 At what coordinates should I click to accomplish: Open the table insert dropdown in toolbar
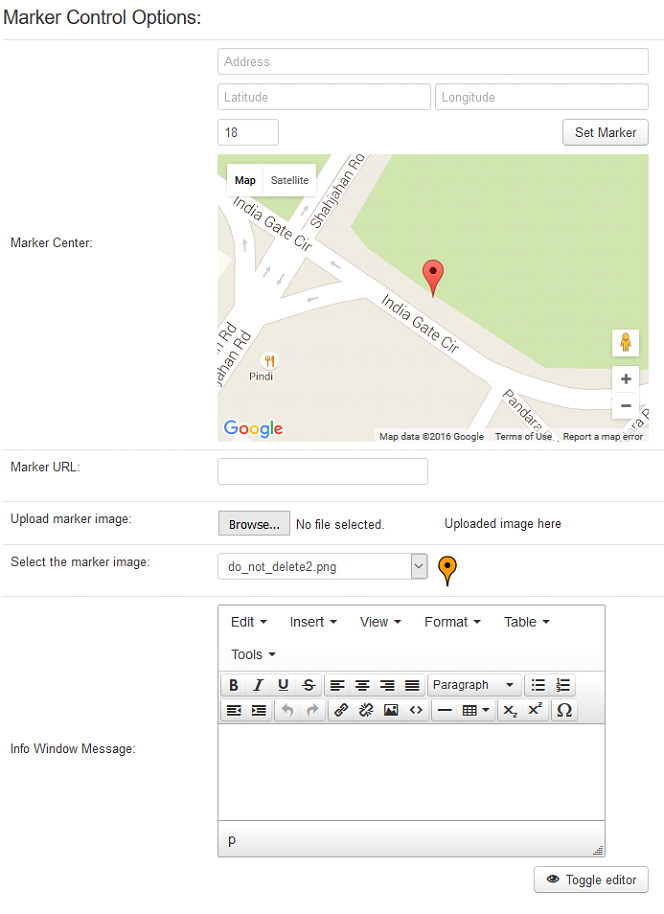[476, 710]
